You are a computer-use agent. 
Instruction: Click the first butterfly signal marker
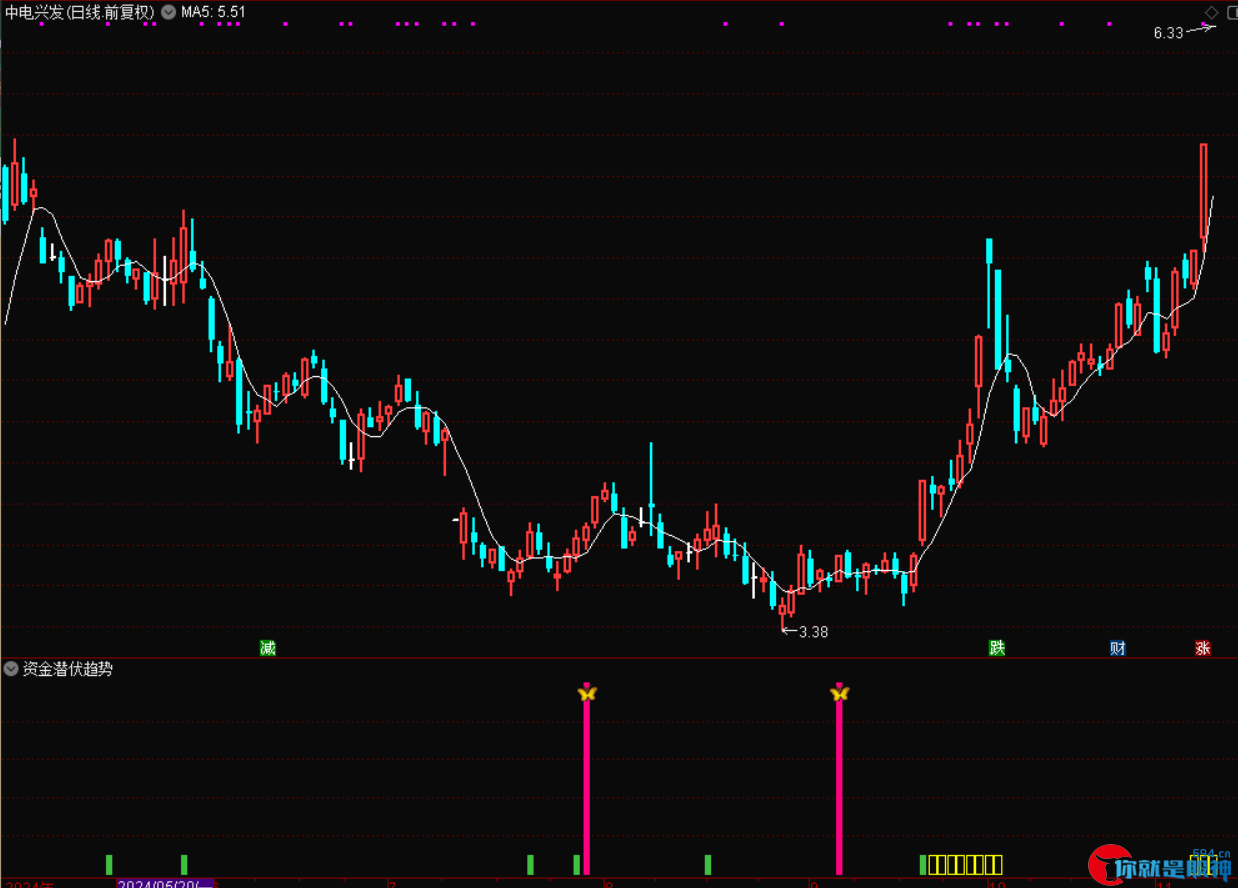coord(587,692)
